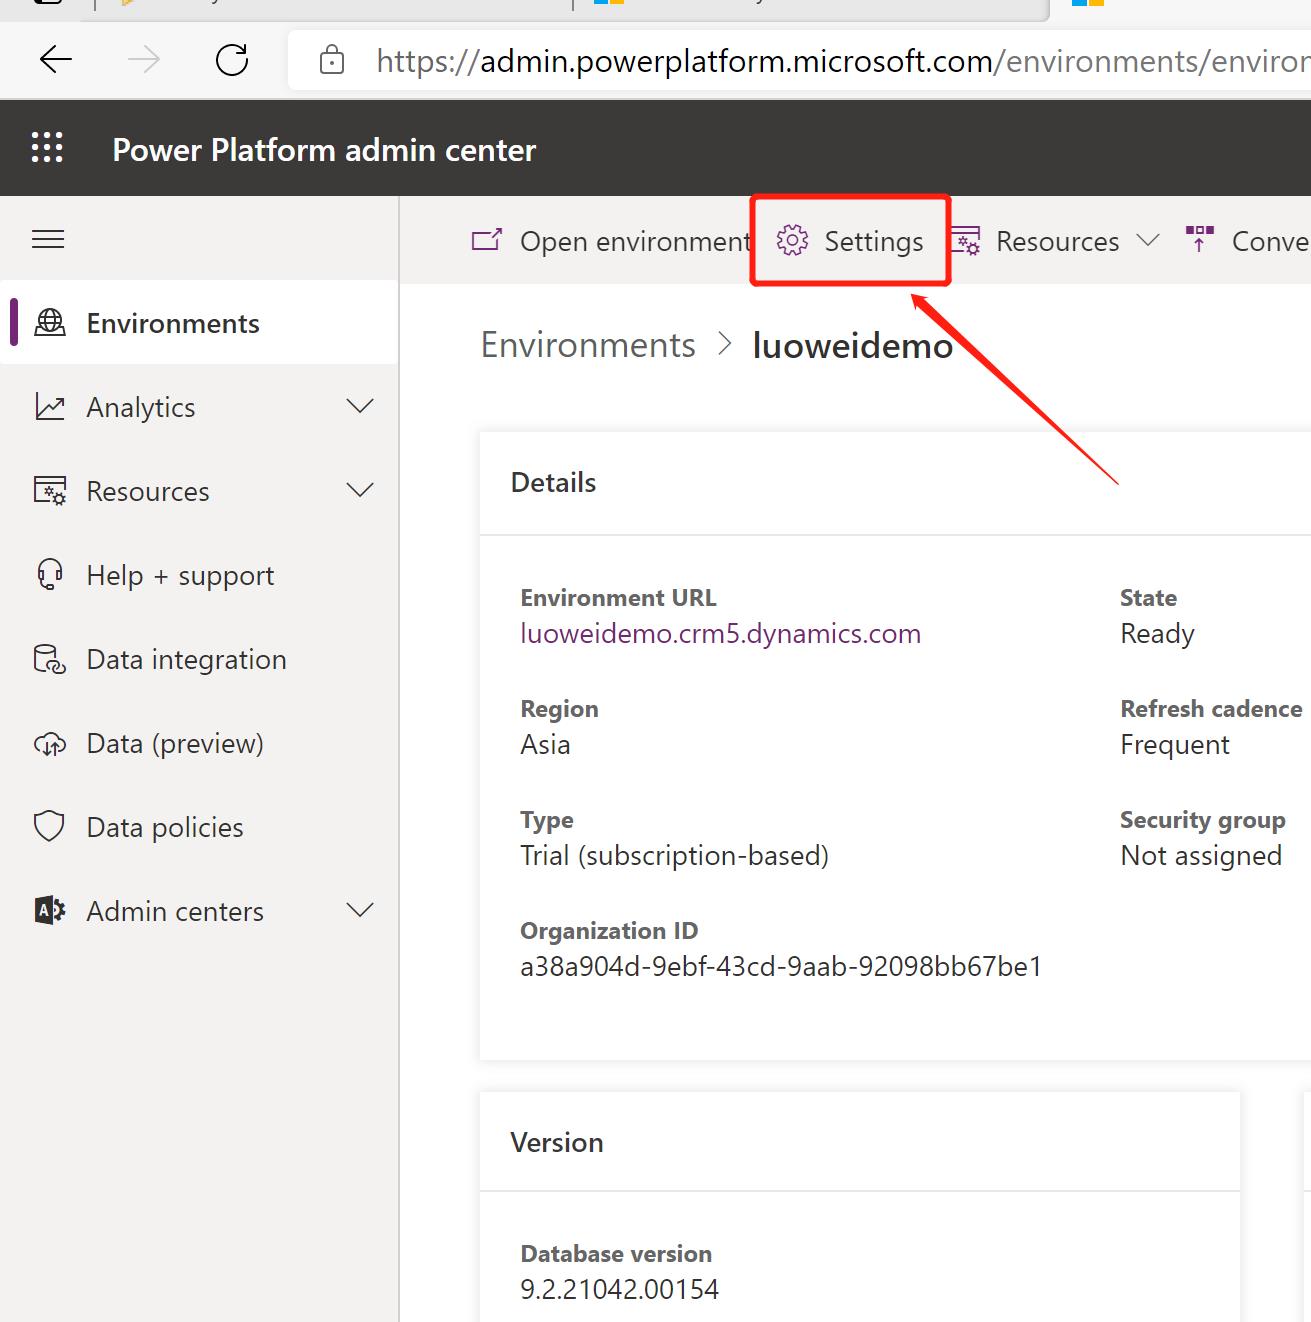Collapse the navigation hamburger menu
The image size is (1311, 1322).
[48, 239]
